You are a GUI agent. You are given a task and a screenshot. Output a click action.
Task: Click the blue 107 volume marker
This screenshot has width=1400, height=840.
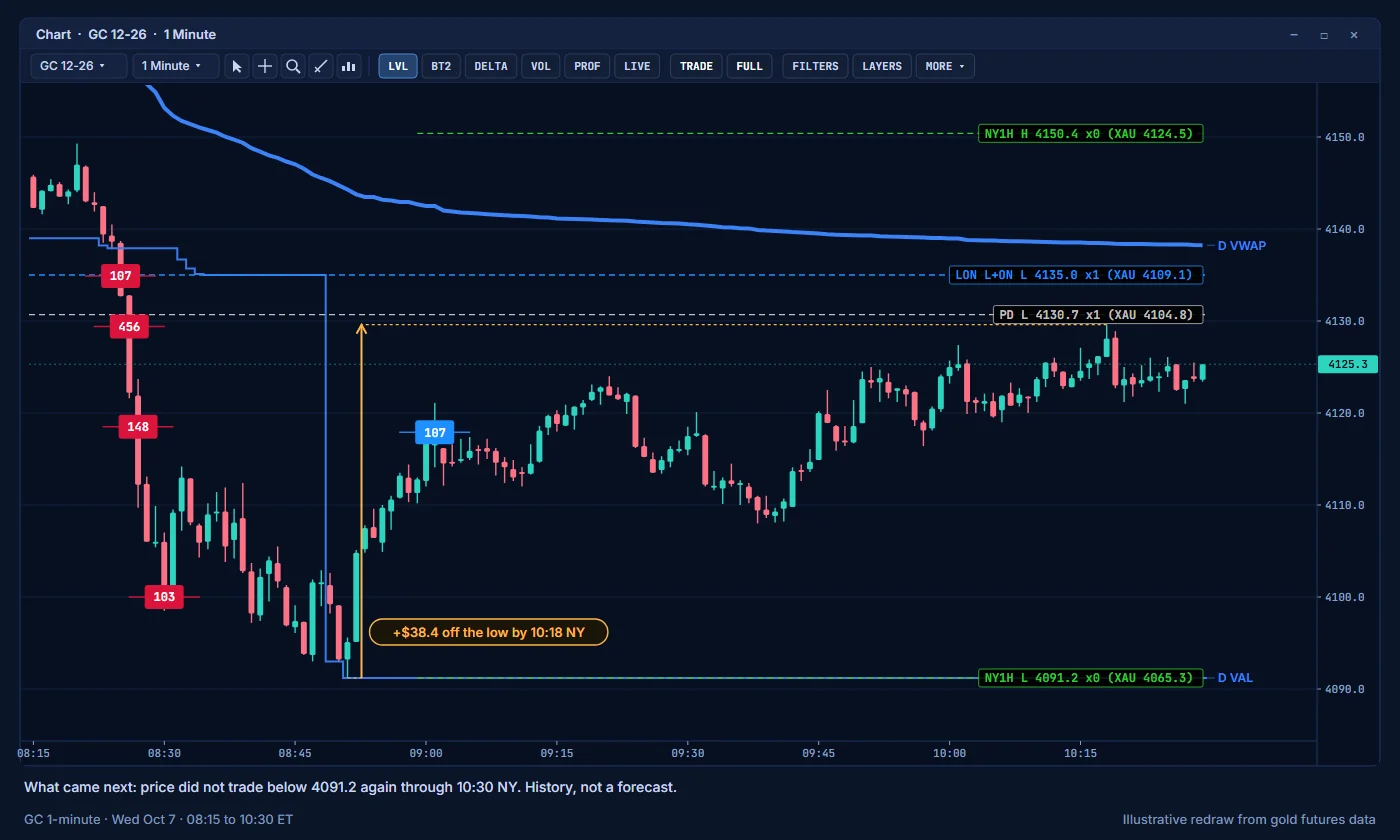434,433
